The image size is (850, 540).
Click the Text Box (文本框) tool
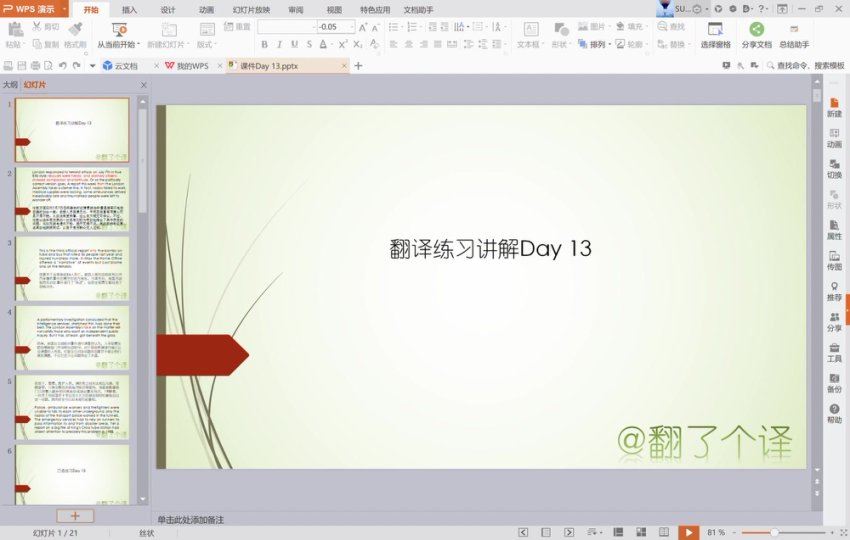click(531, 36)
